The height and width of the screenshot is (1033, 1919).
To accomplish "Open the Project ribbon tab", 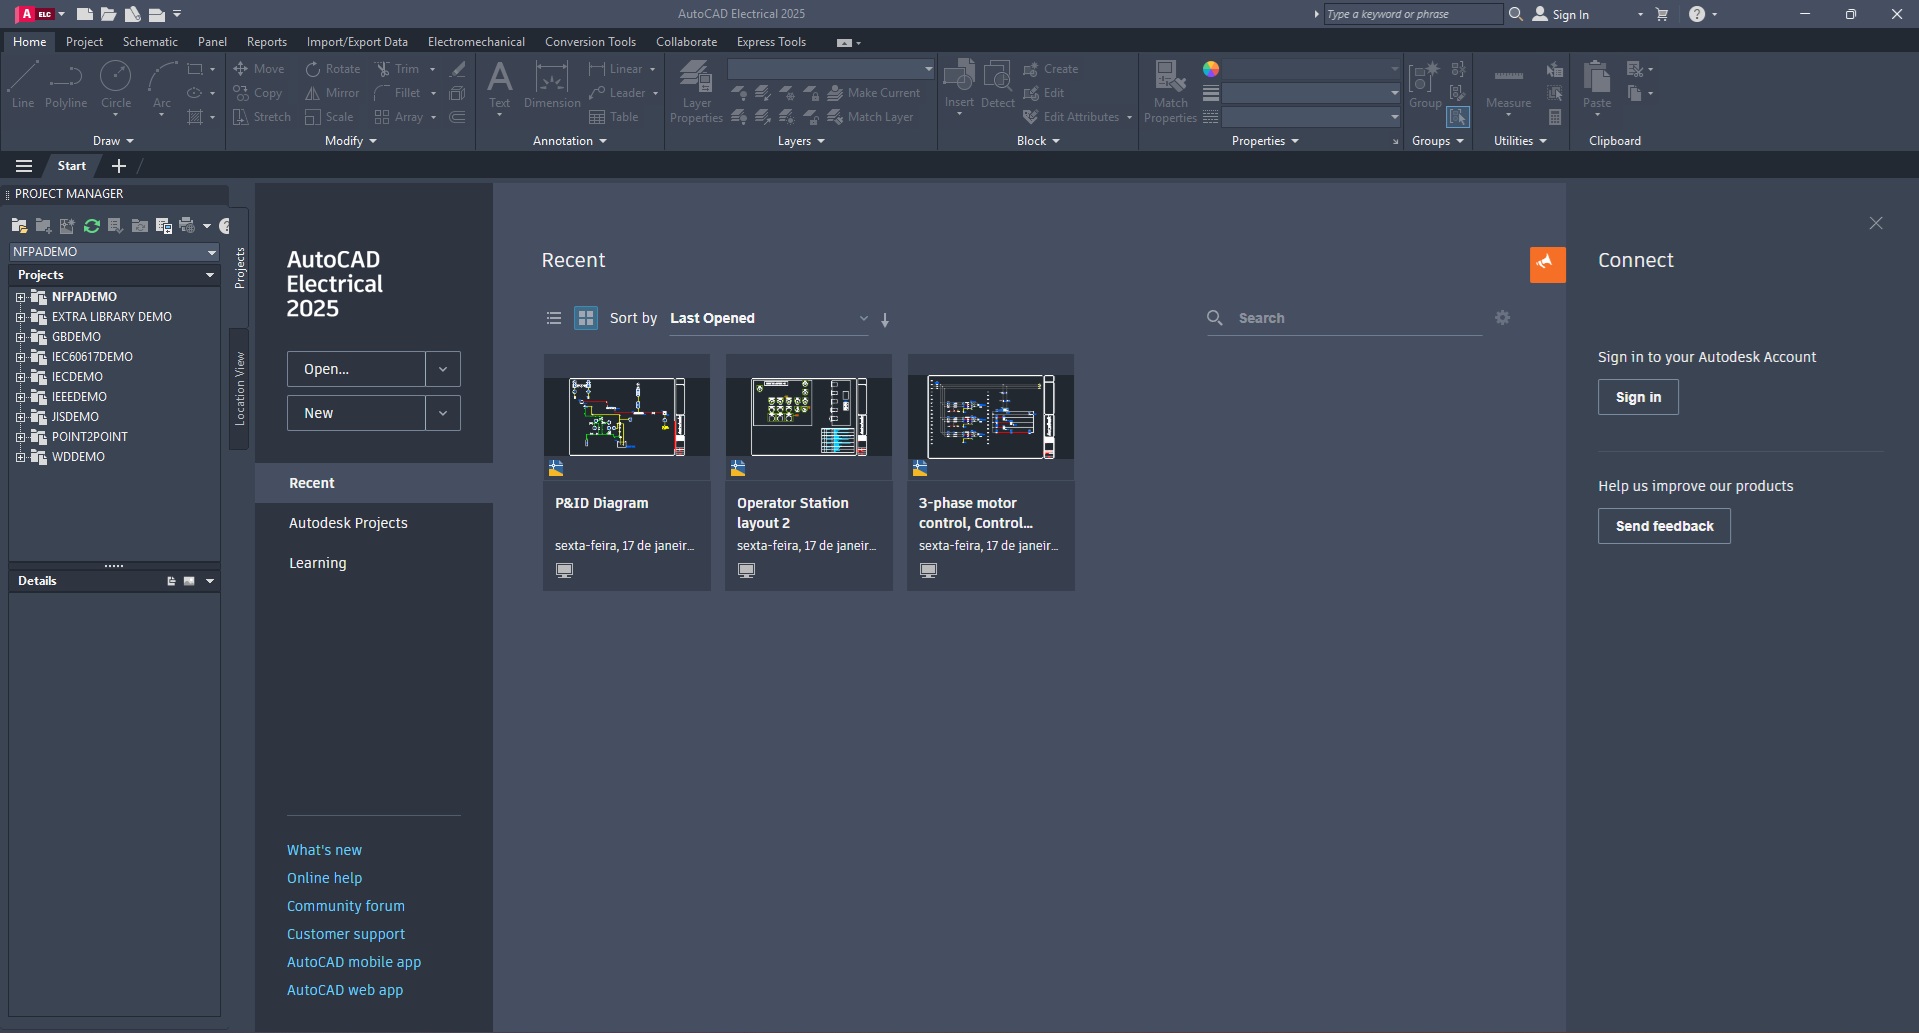I will (85, 42).
